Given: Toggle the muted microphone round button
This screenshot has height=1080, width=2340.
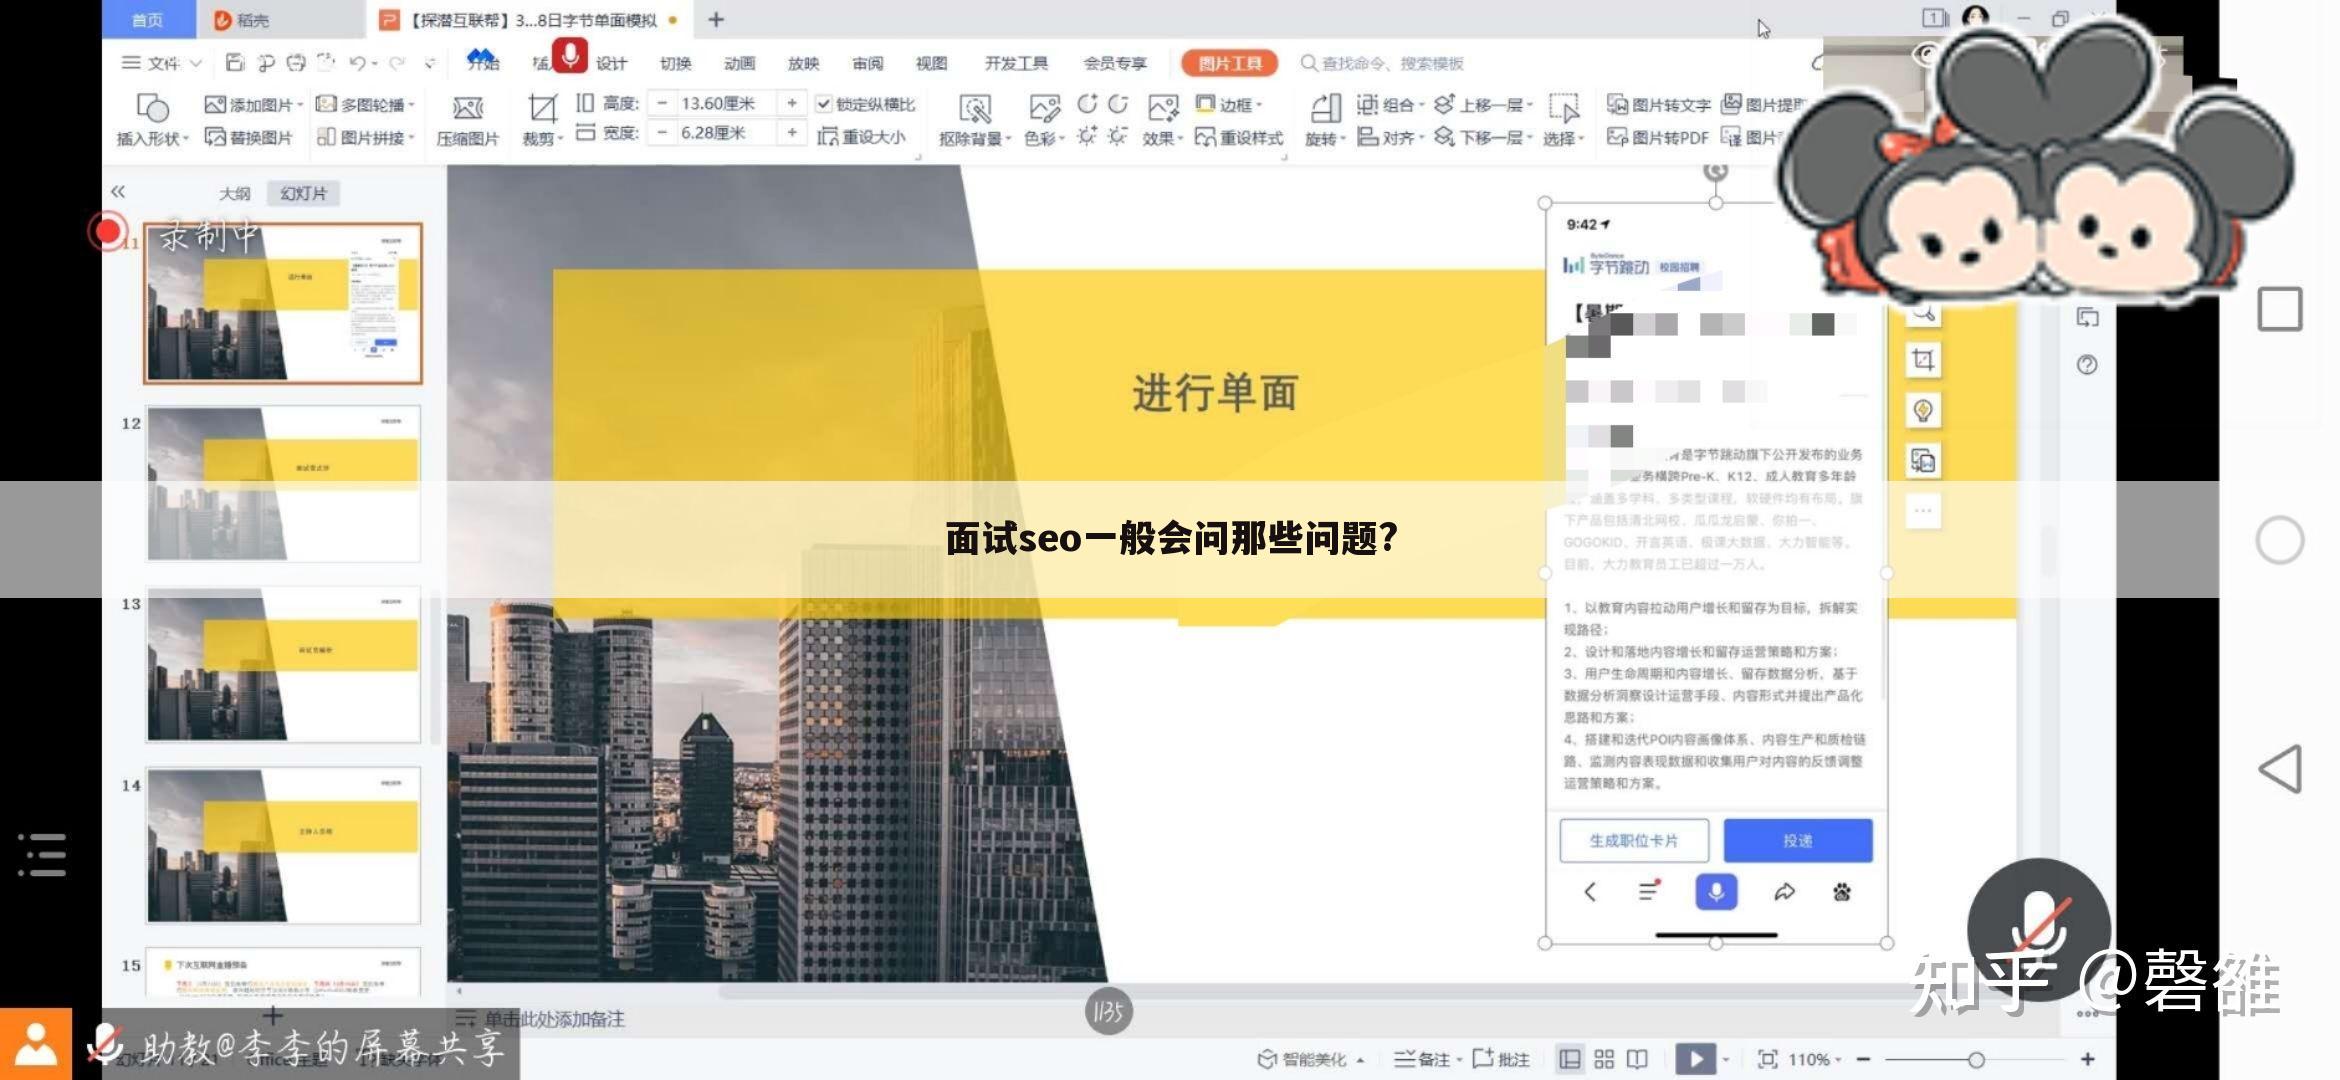Looking at the screenshot, I should (x=2039, y=930).
